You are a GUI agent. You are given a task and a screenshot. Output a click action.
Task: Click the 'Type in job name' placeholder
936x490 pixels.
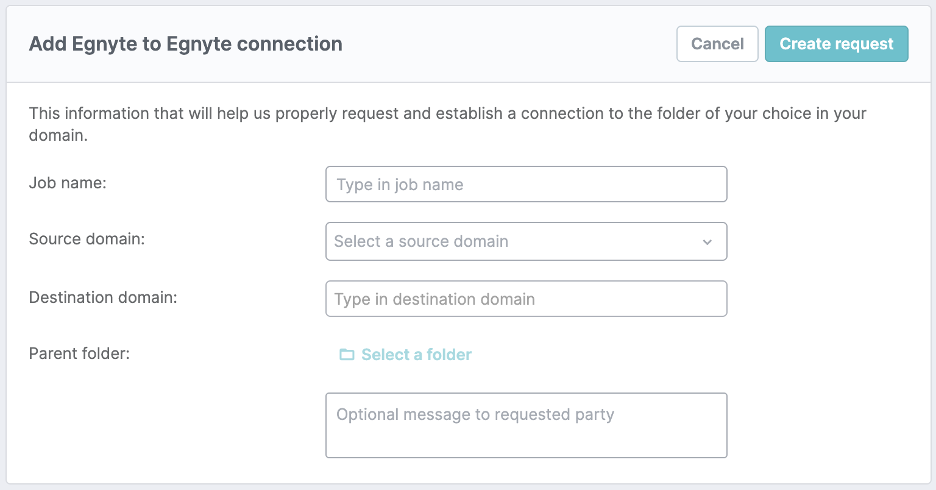400,184
